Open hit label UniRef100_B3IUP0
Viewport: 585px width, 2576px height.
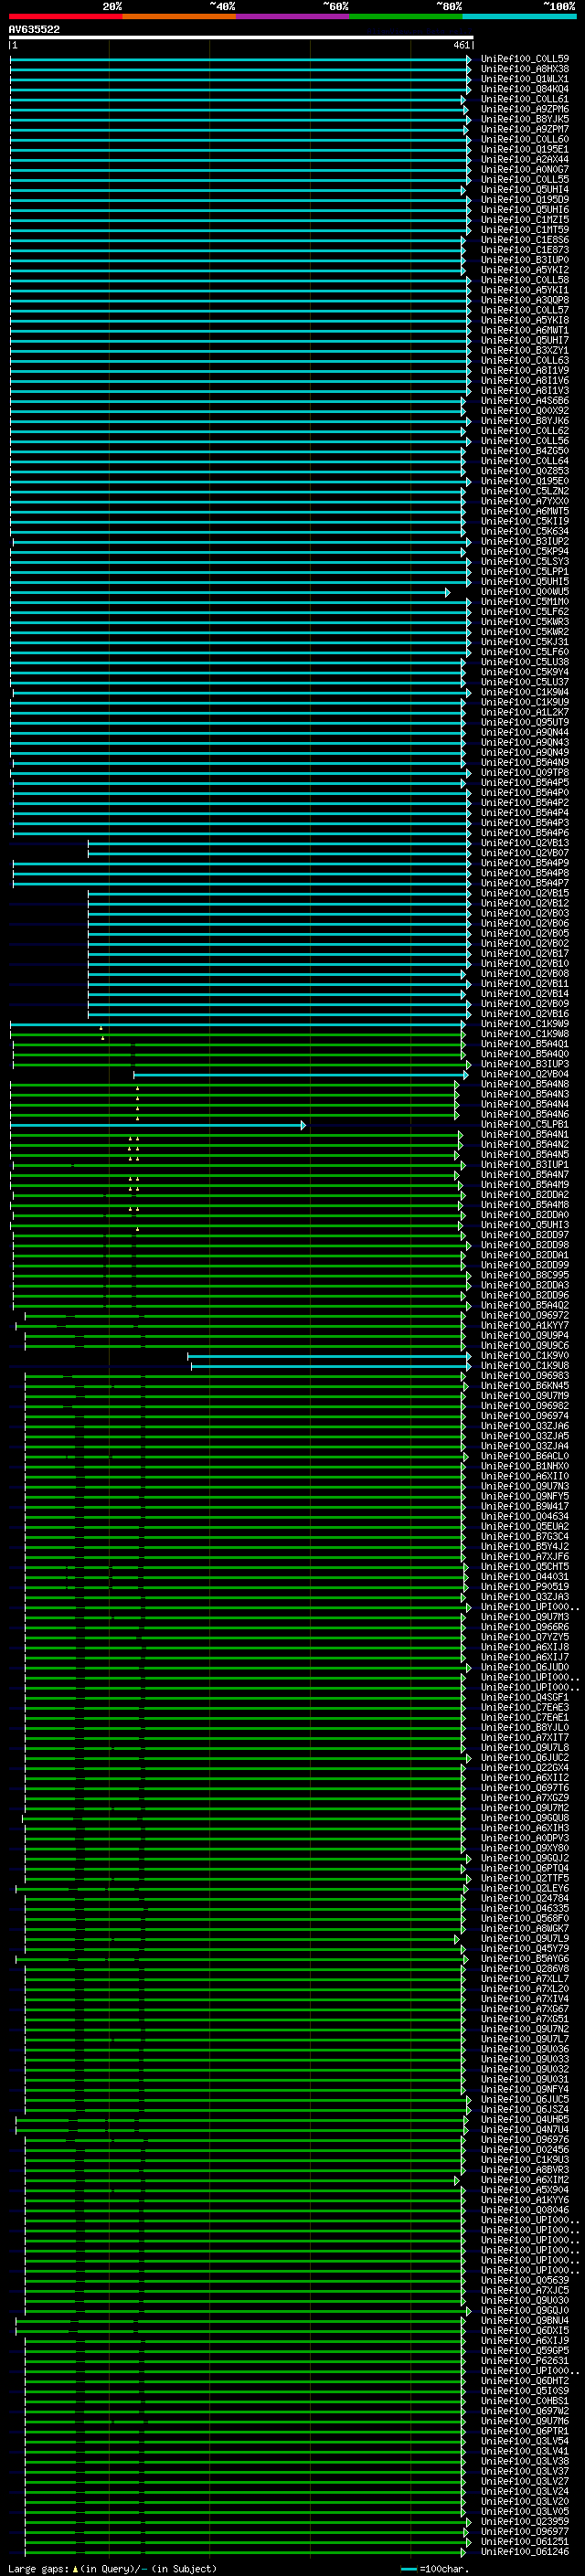click(x=525, y=260)
